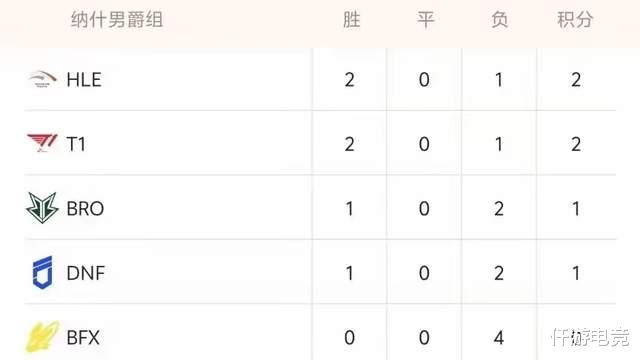Click DNF's draws value in 平 column
This screenshot has width=640, height=360.
click(x=424, y=273)
